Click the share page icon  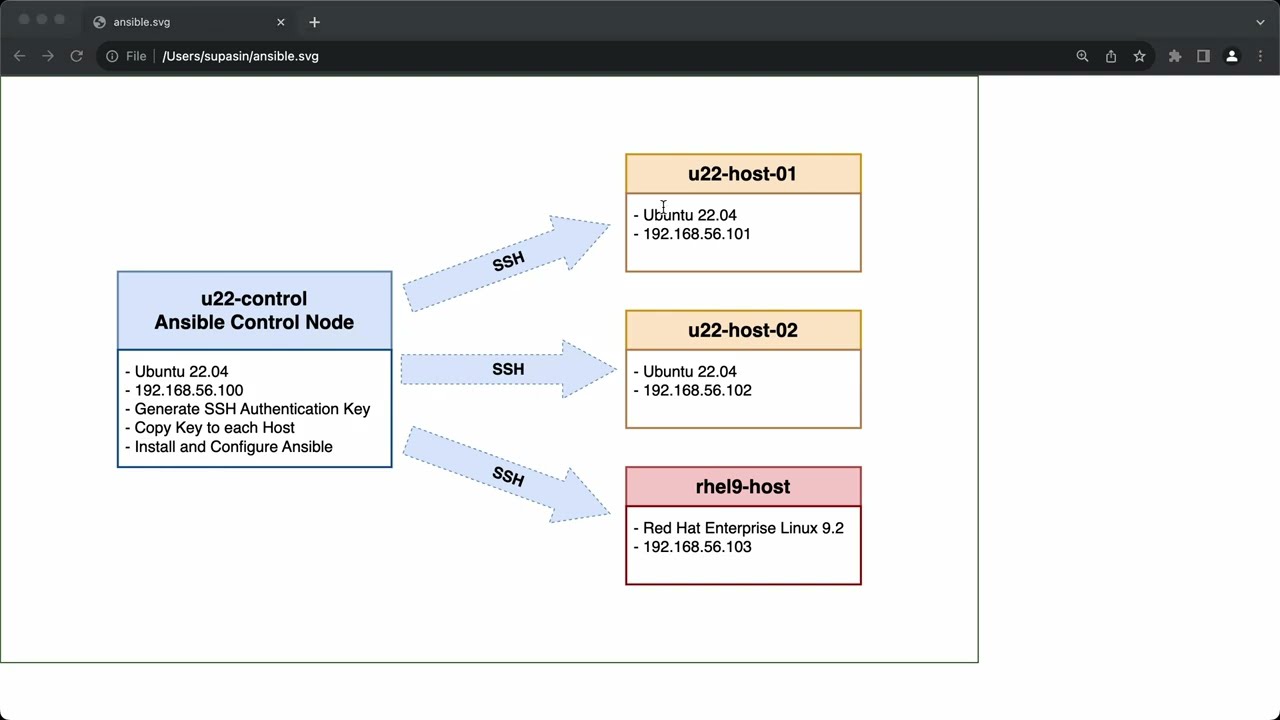point(1111,56)
